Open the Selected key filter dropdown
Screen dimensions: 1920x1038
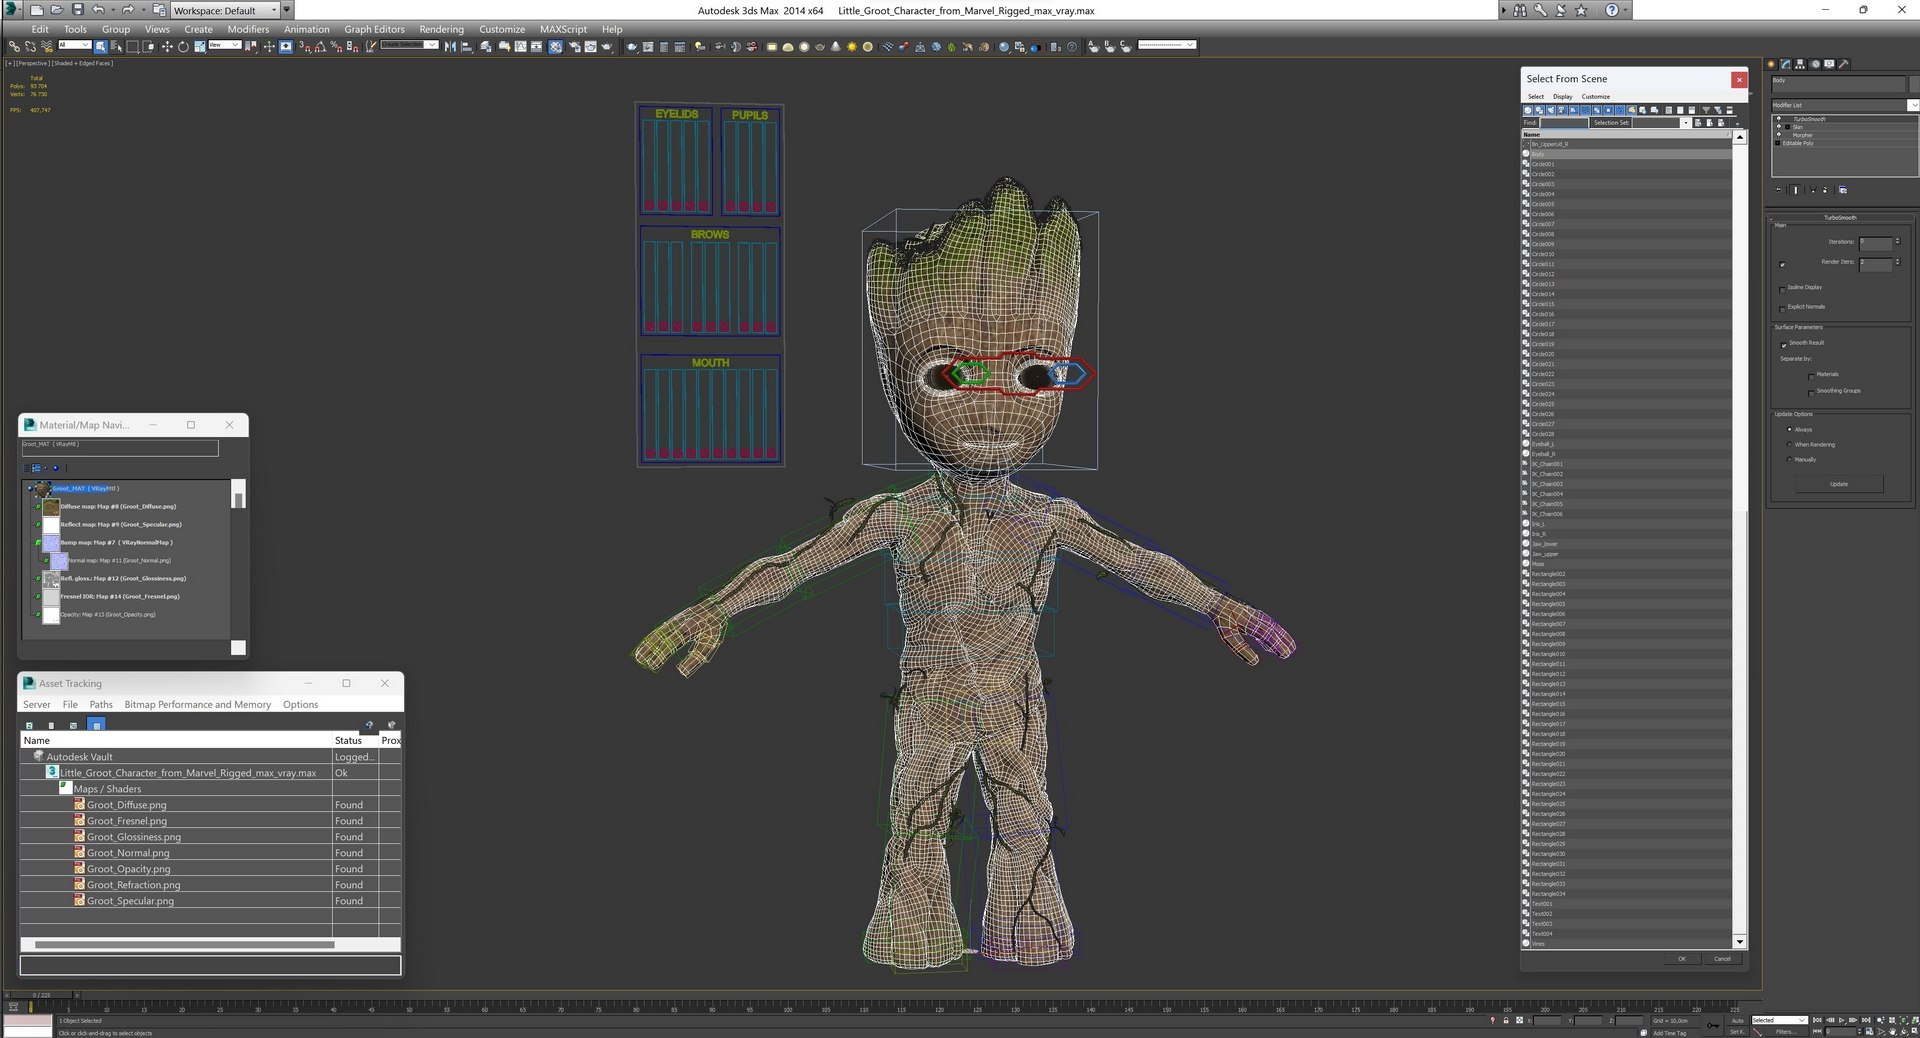pos(1780,1020)
